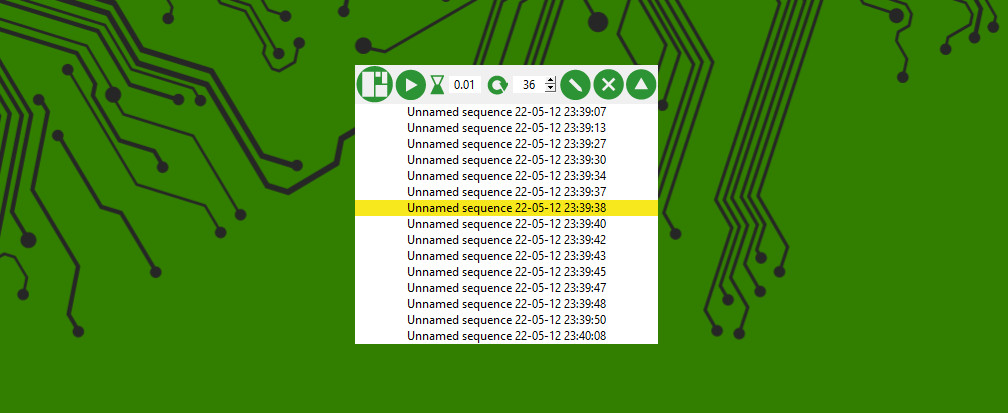Viewport: 1008px width, 413px height.
Task: Delete sequence with the X icon
Action: [608, 84]
